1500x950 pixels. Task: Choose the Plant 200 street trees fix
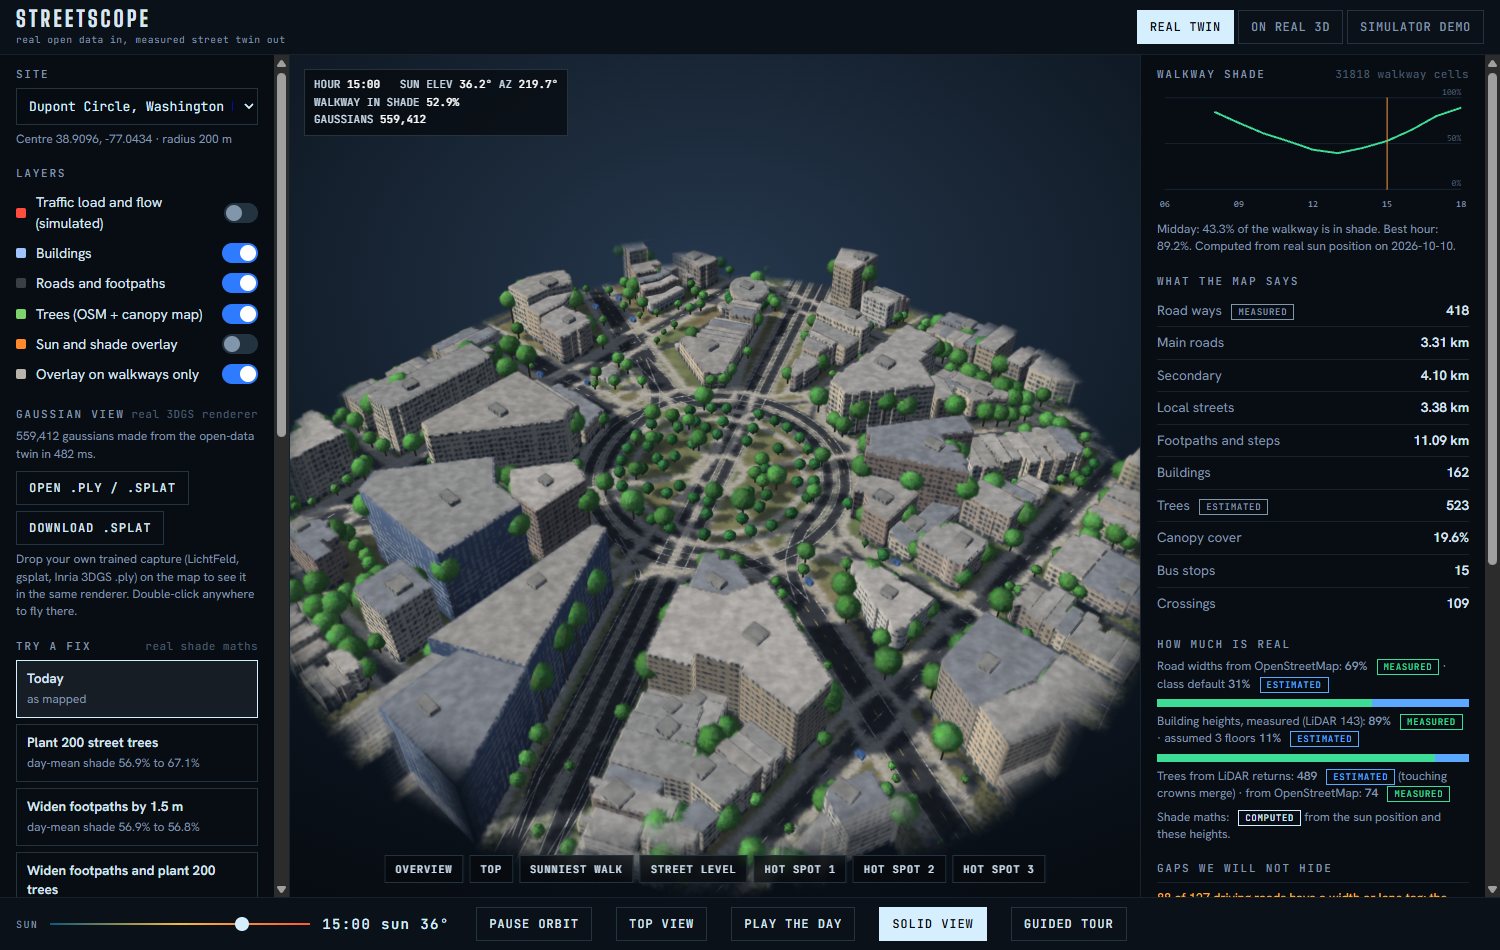tap(137, 752)
